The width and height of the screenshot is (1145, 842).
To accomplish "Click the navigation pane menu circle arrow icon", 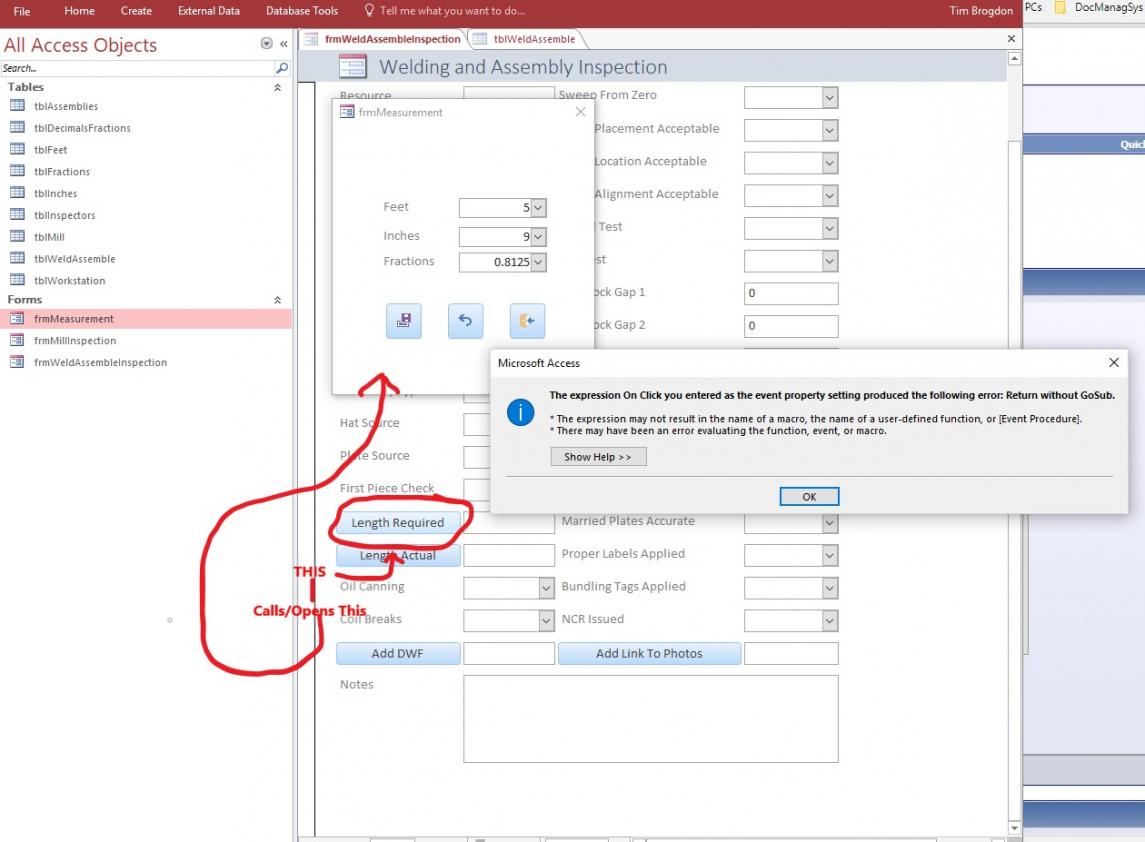I will [x=267, y=44].
